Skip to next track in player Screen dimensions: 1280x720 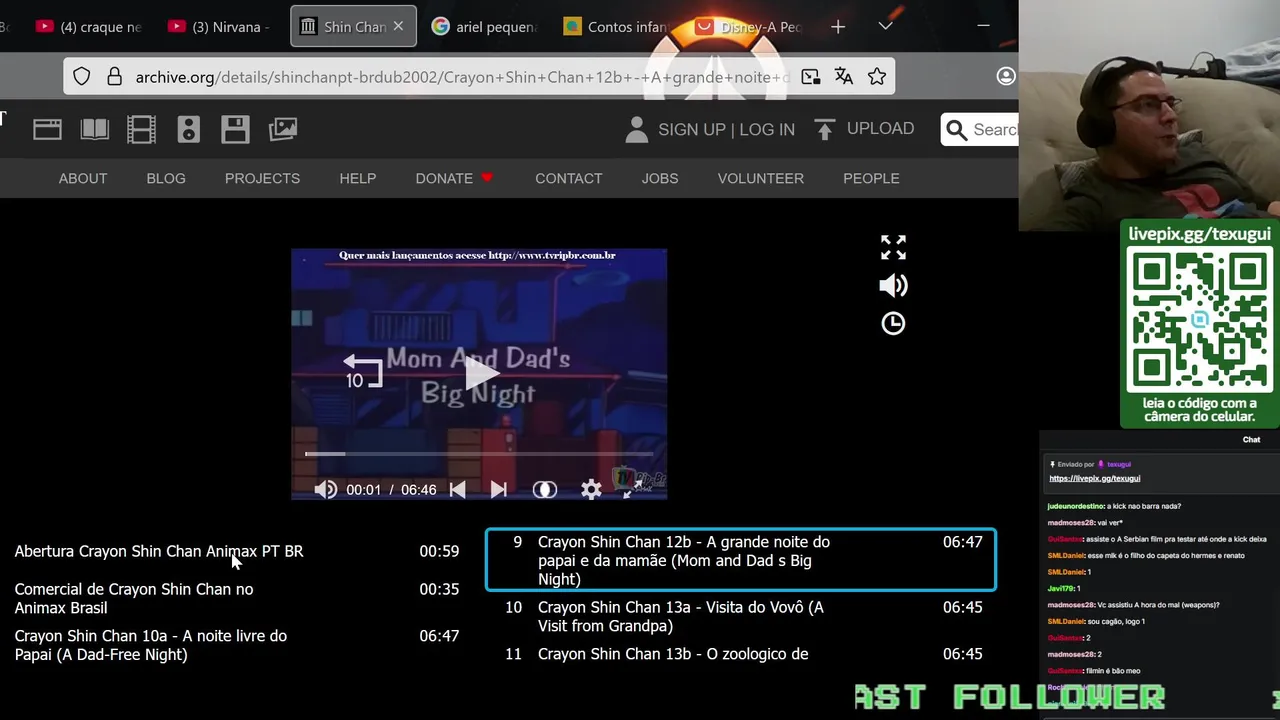[499, 489]
